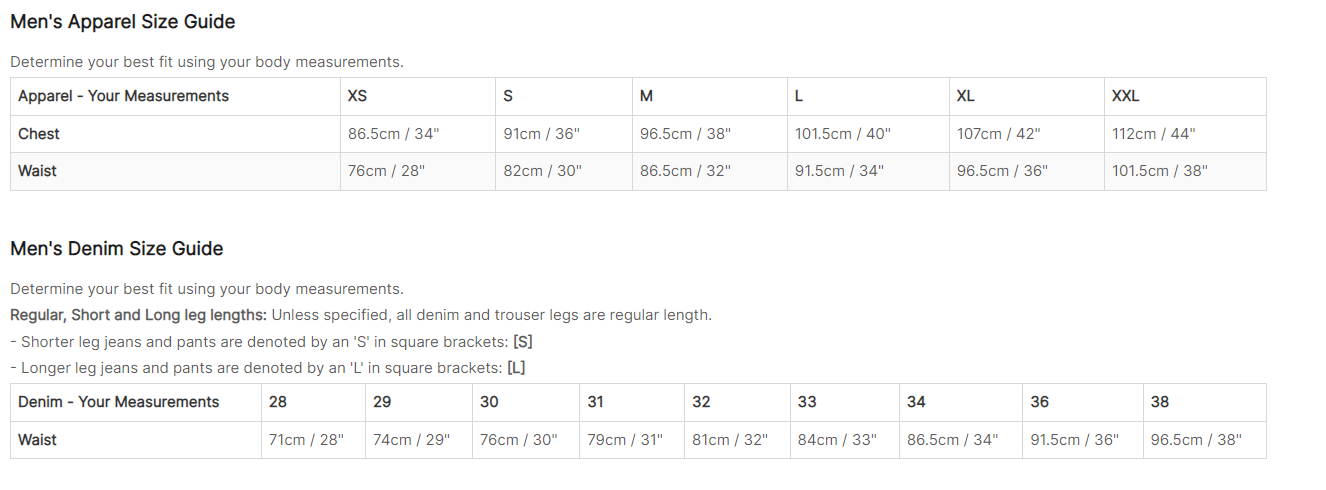Viewport: 1326px width, 490px height.
Task: Click the Men's Apparel Size Guide heading
Action: [123, 21]
